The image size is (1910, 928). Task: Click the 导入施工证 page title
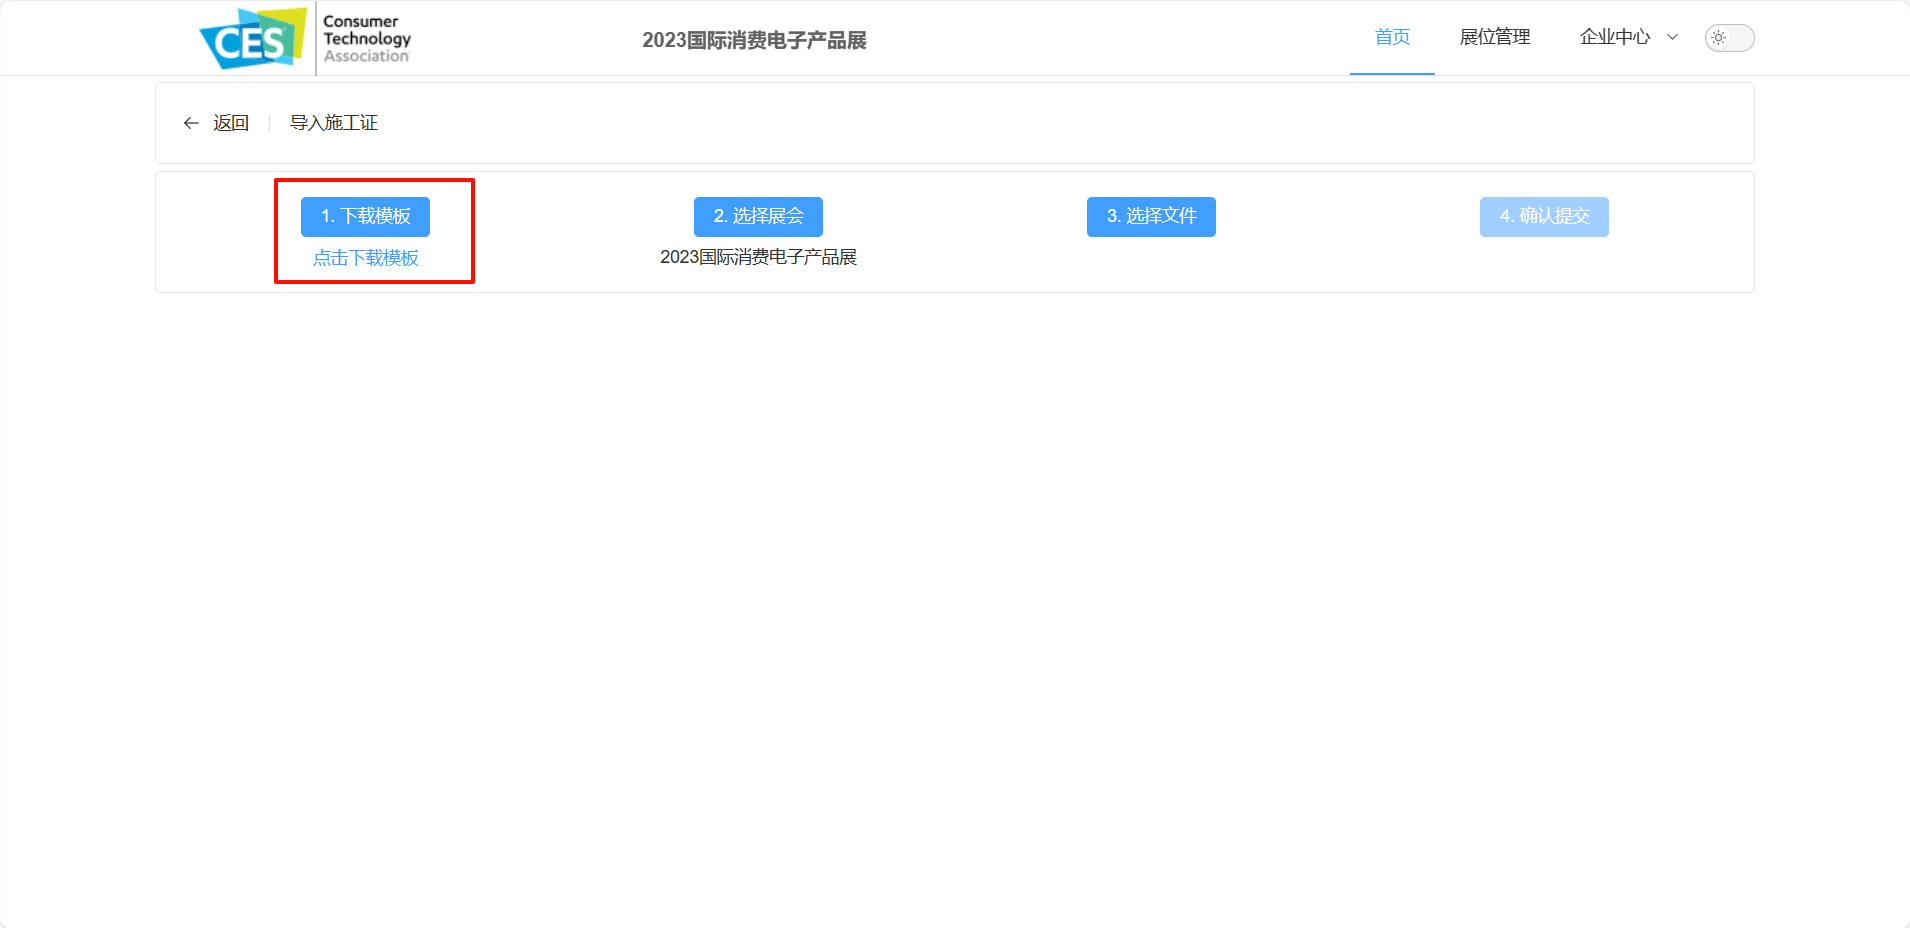coord(334,123)
